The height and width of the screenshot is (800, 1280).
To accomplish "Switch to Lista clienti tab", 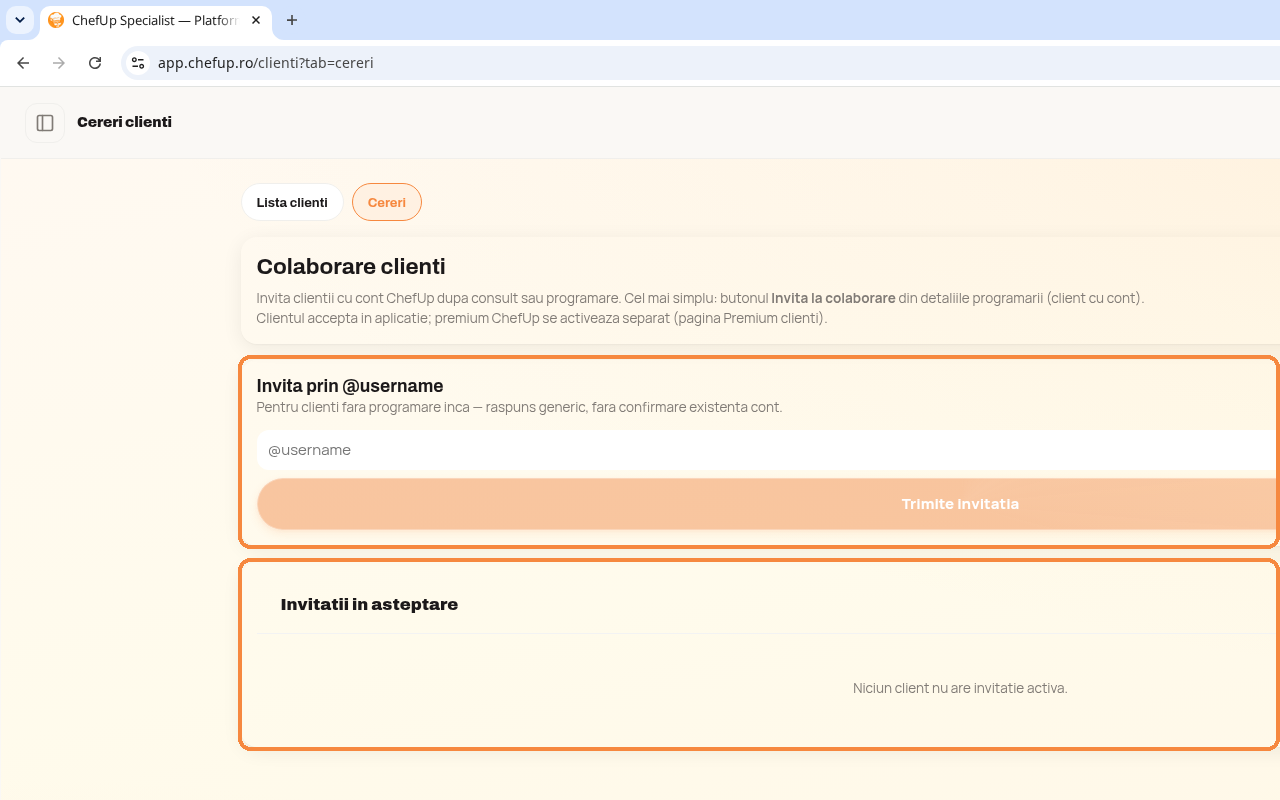I will point(292,202).
